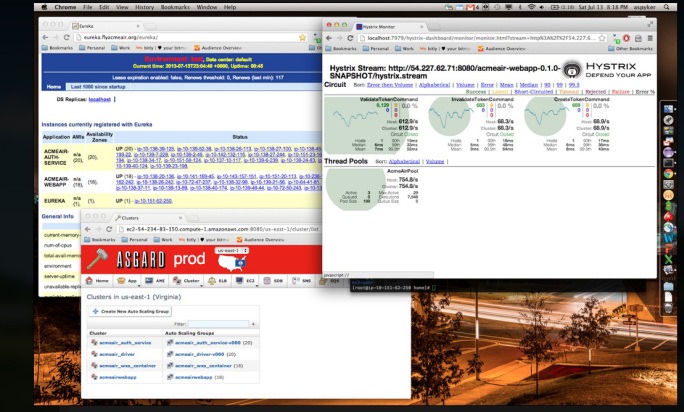Open the Cluster menu in Asgard toolbar
This screenshot has height=412, width=684.
point(187,281)
